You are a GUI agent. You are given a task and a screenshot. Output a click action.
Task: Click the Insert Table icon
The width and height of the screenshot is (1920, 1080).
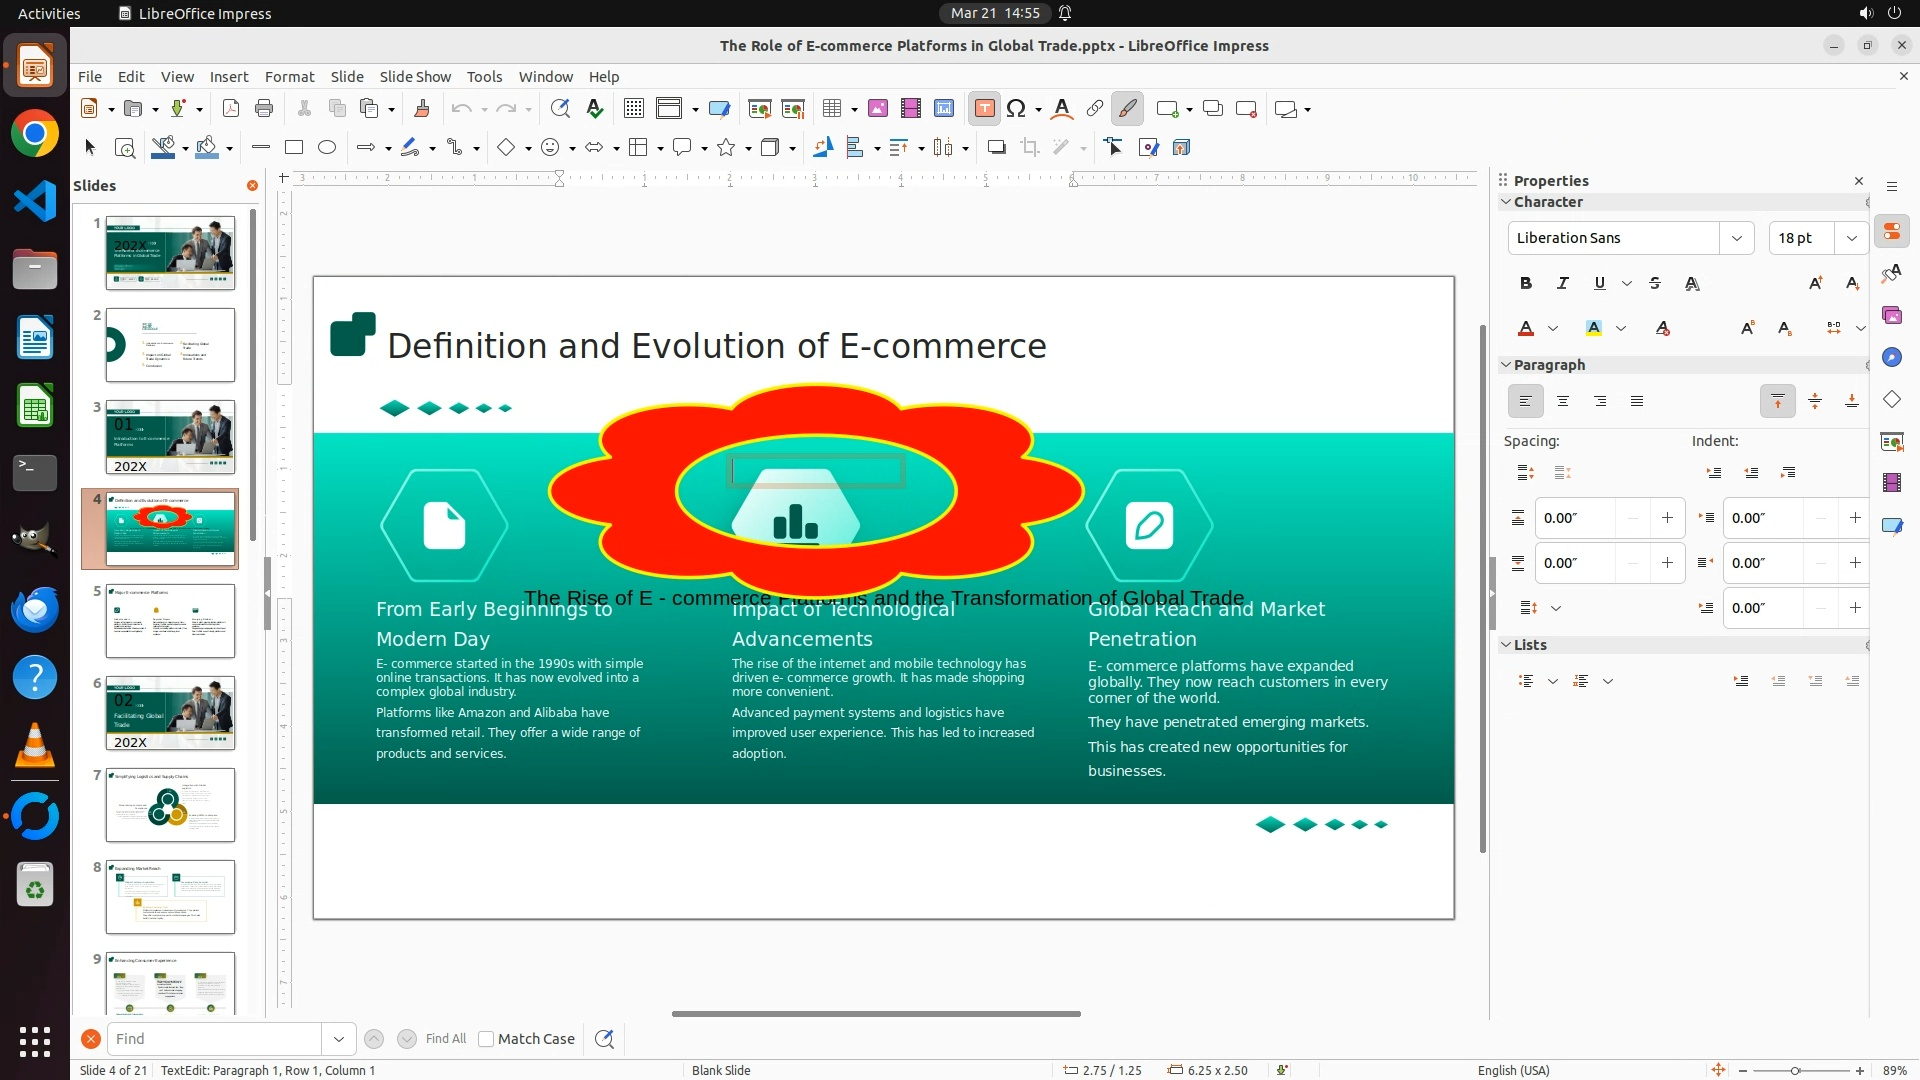(831, 109)
